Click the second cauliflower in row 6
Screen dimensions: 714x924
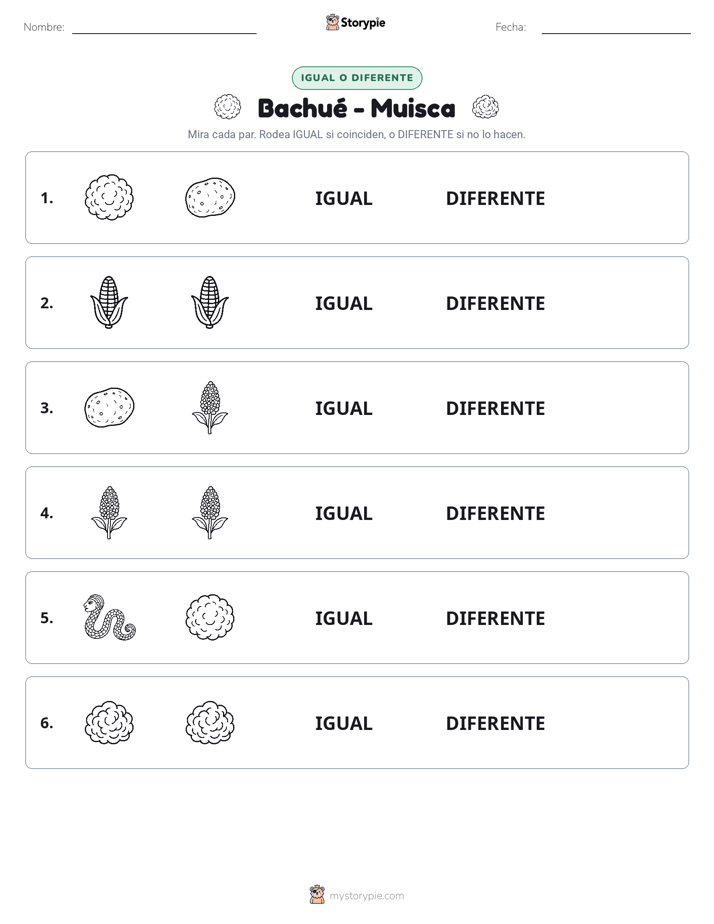click(210, 722)
